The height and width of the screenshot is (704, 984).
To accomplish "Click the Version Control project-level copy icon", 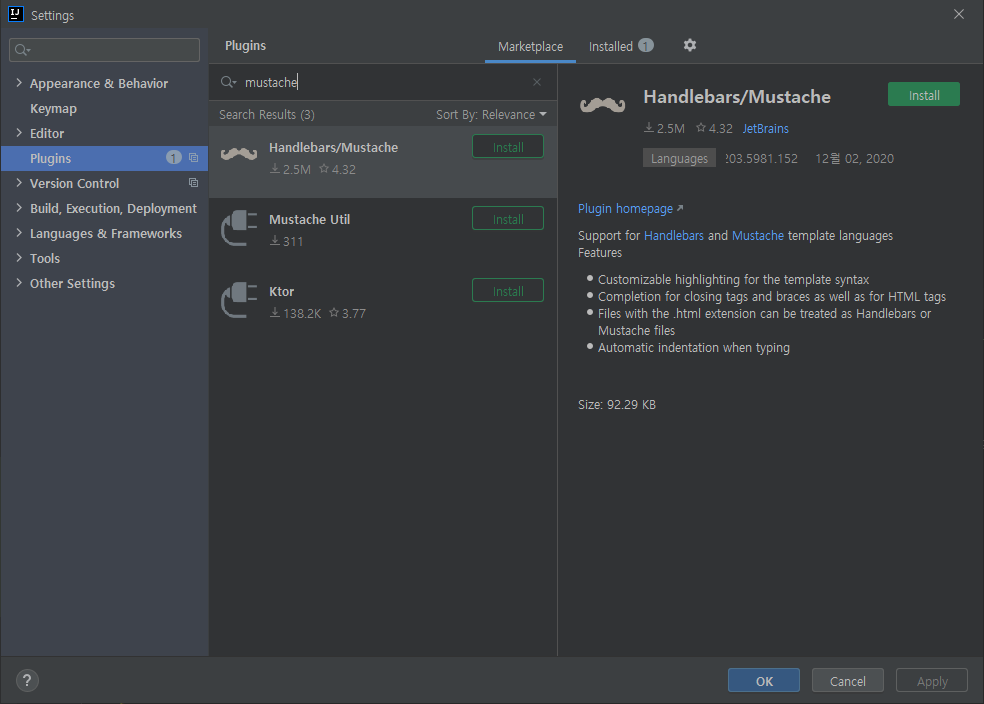I will 193,183.
